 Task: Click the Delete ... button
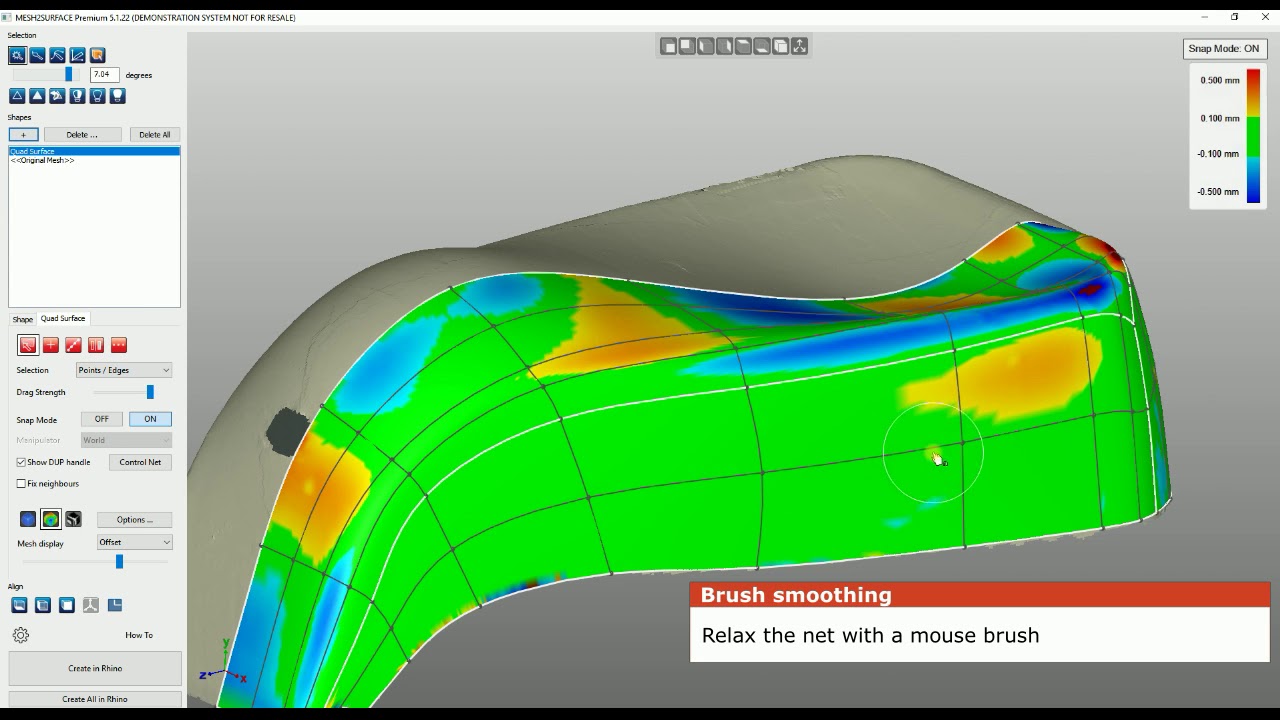click(x=82, y=134)
